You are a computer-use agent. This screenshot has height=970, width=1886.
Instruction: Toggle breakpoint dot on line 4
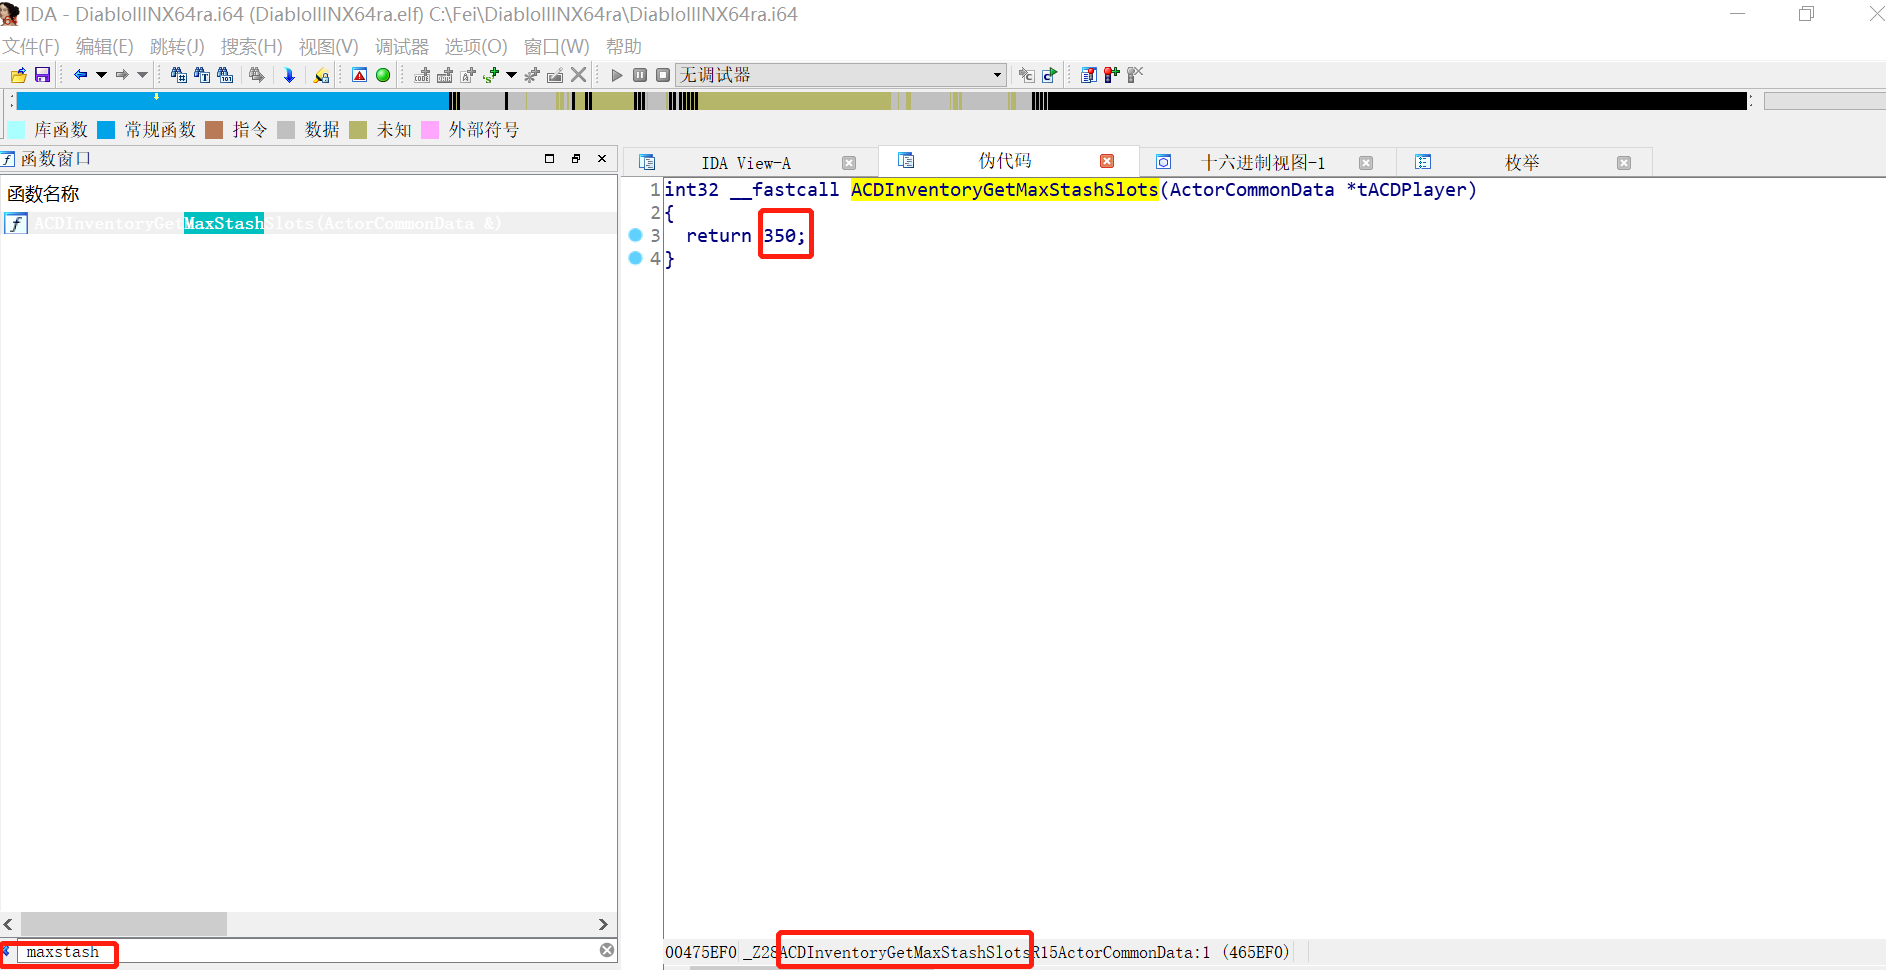[x=635, y=258]
